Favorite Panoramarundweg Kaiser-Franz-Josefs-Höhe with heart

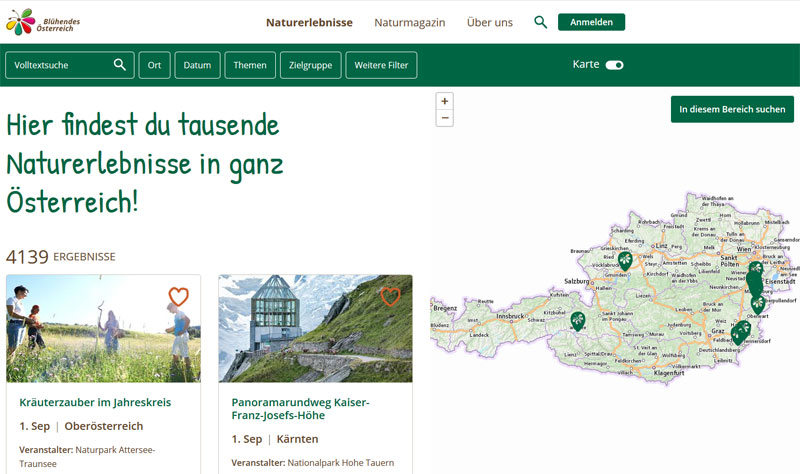point(390,296)
